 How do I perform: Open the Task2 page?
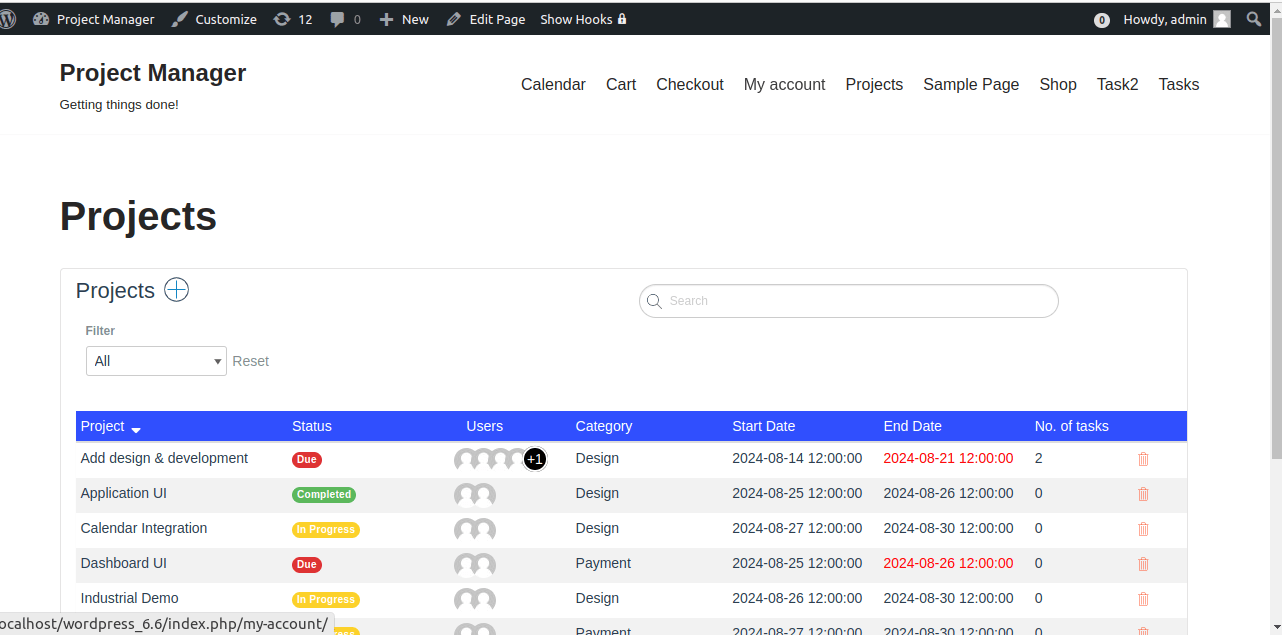[1118, 85]
